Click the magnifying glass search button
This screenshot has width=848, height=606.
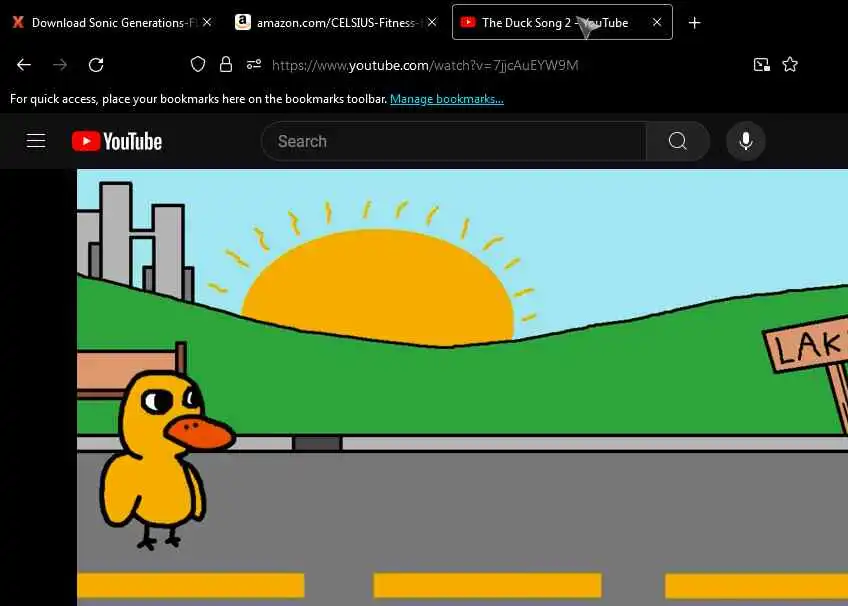pos(678,141)
